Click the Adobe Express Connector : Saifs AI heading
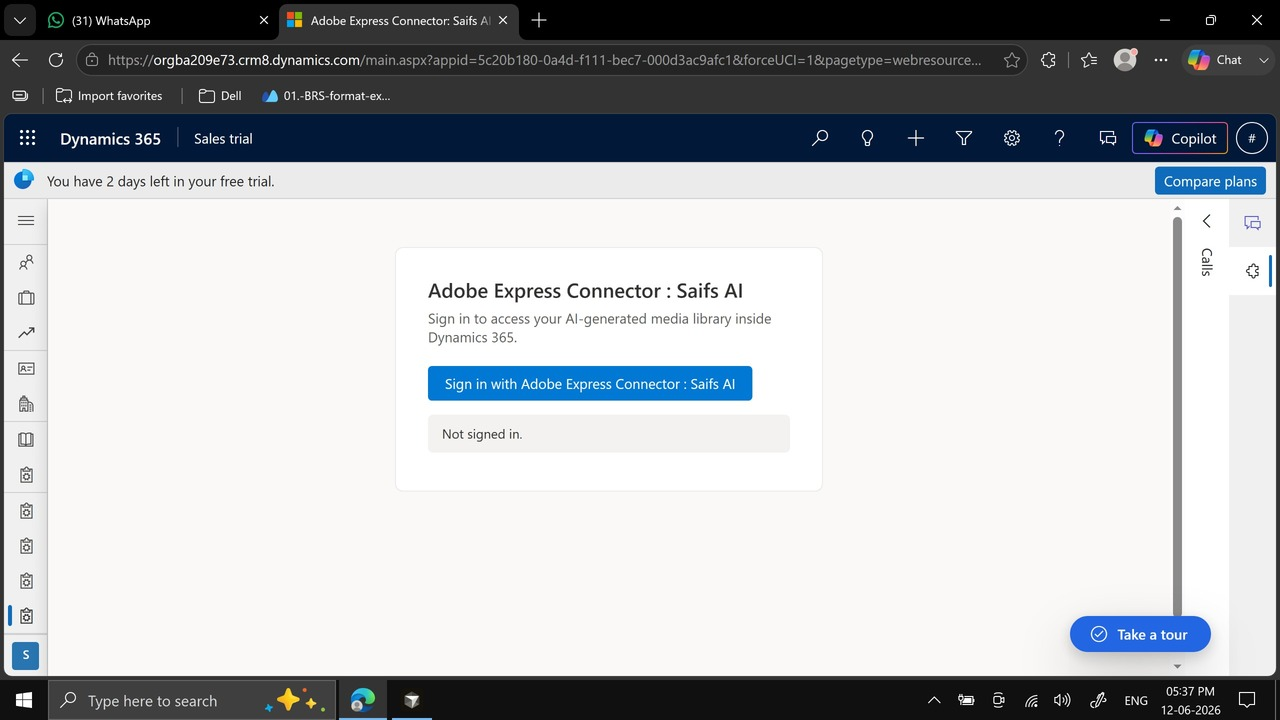This screenshot has width=1280, height=720. pyautogui.click(x=585, y=291)
